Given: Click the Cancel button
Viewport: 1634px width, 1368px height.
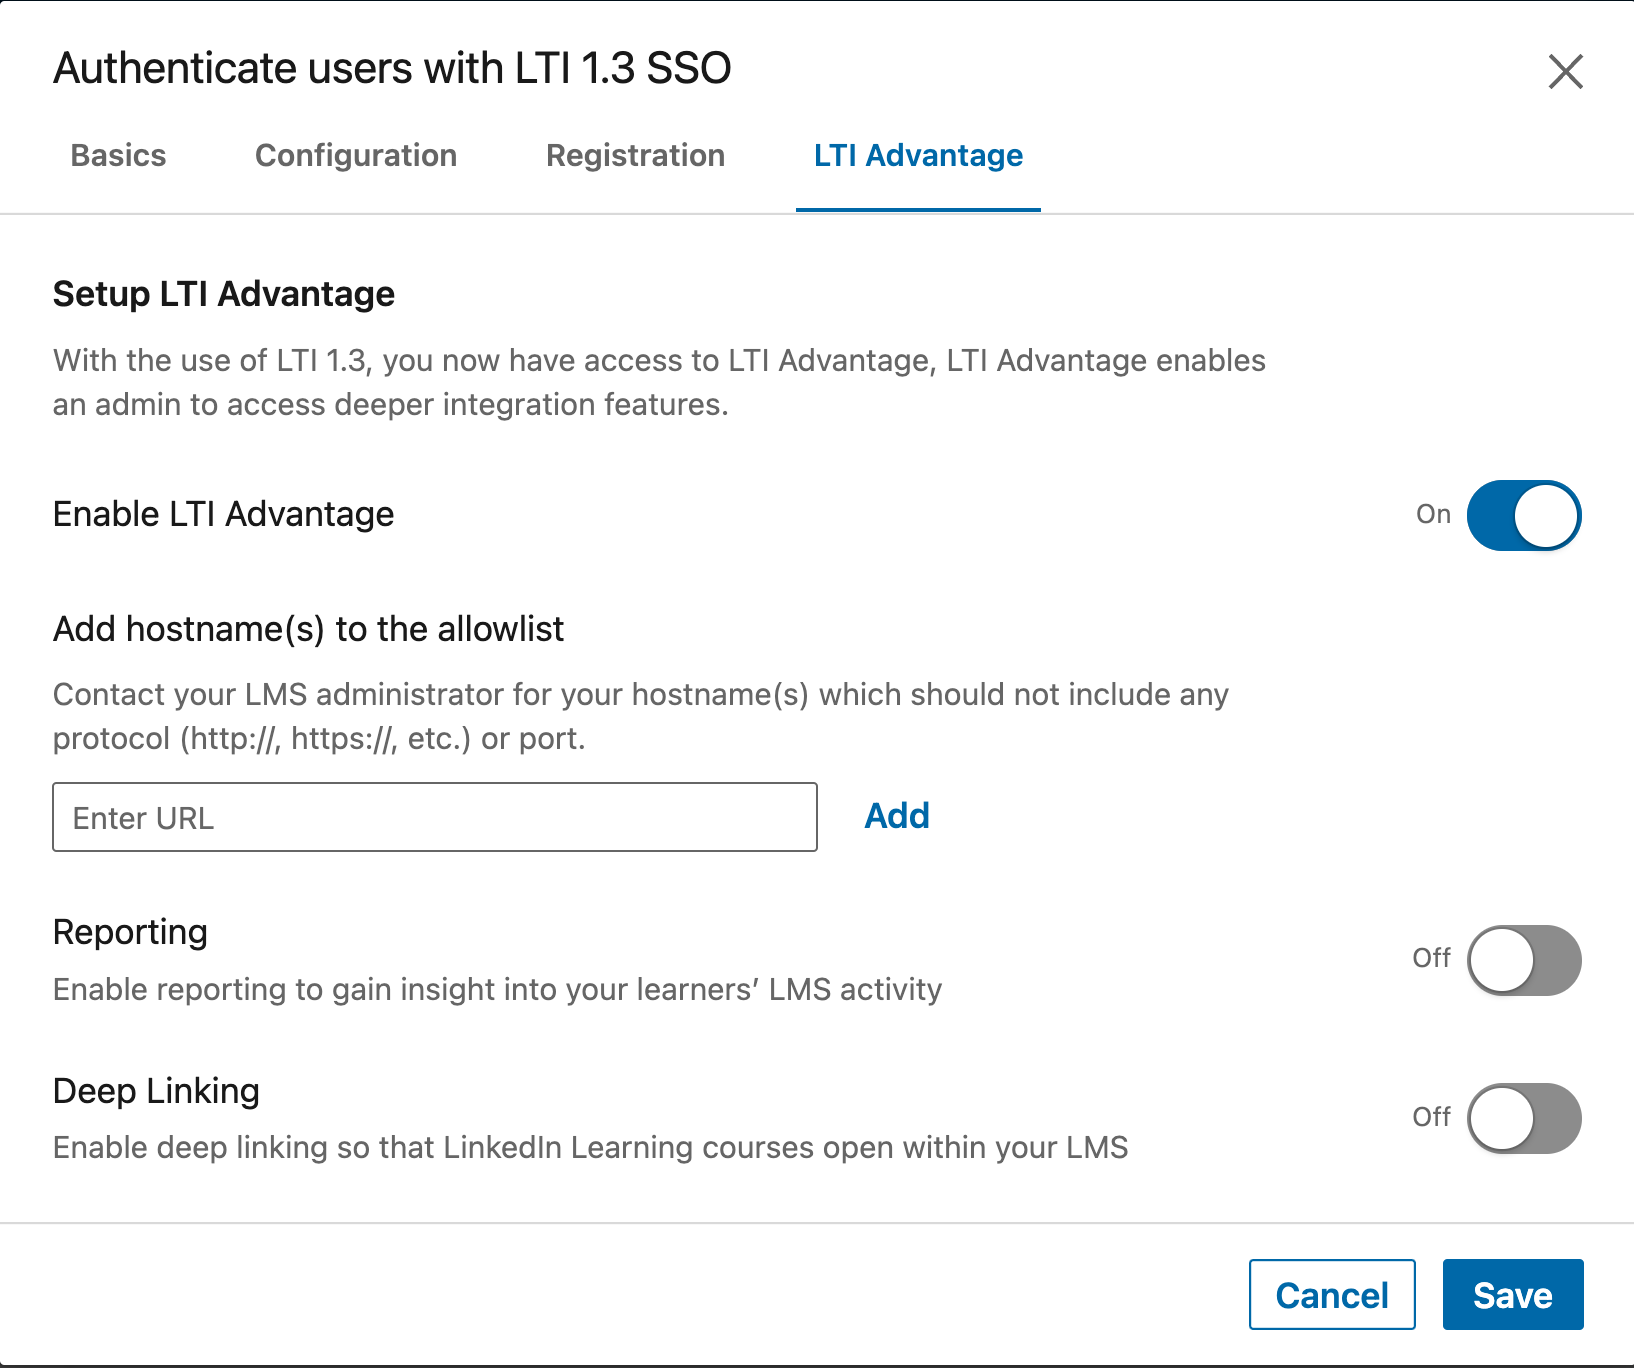Looking at the screenshot, I should tap(1332, 1294).
